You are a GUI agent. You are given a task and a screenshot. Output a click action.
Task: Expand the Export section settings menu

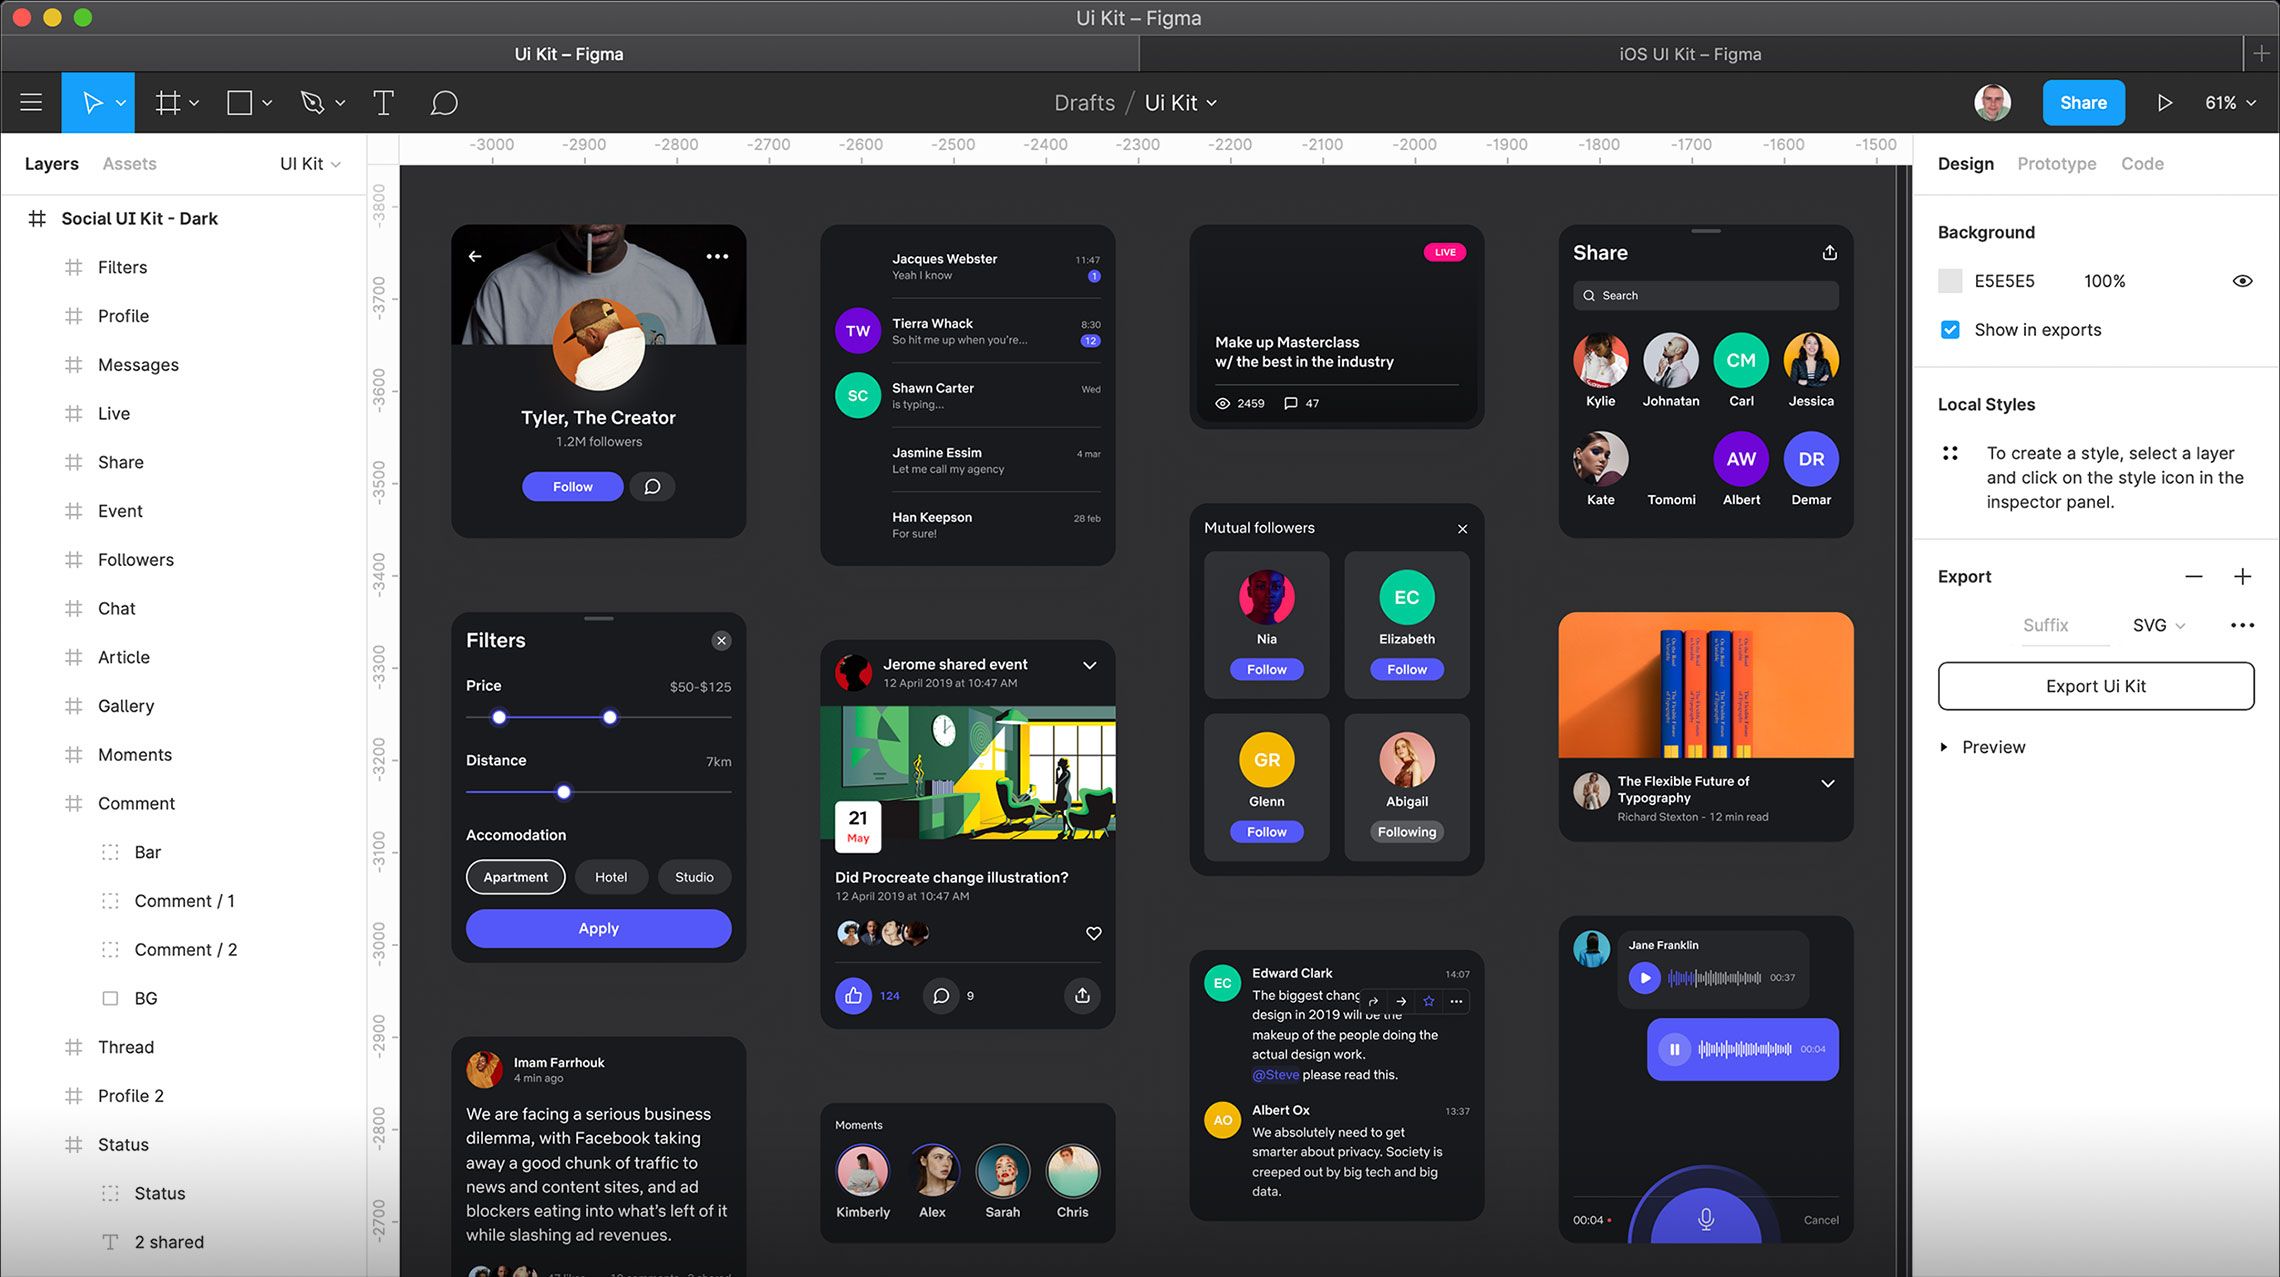[x=2242, y=625]
